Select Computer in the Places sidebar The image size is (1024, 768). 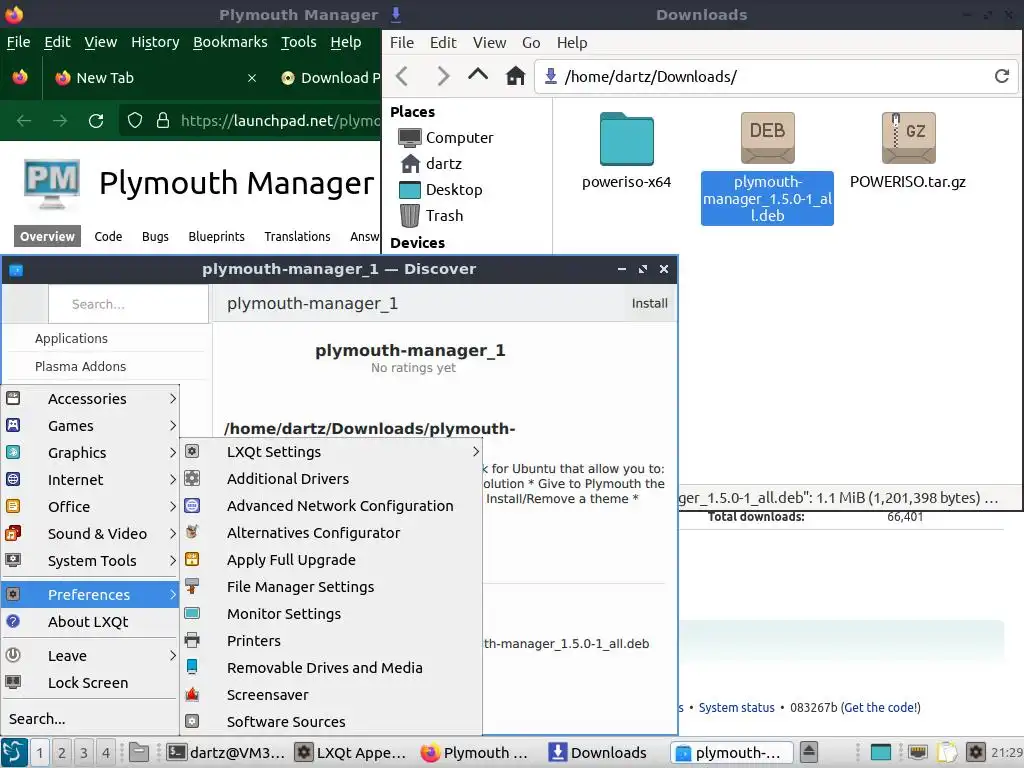click(446, 138)
